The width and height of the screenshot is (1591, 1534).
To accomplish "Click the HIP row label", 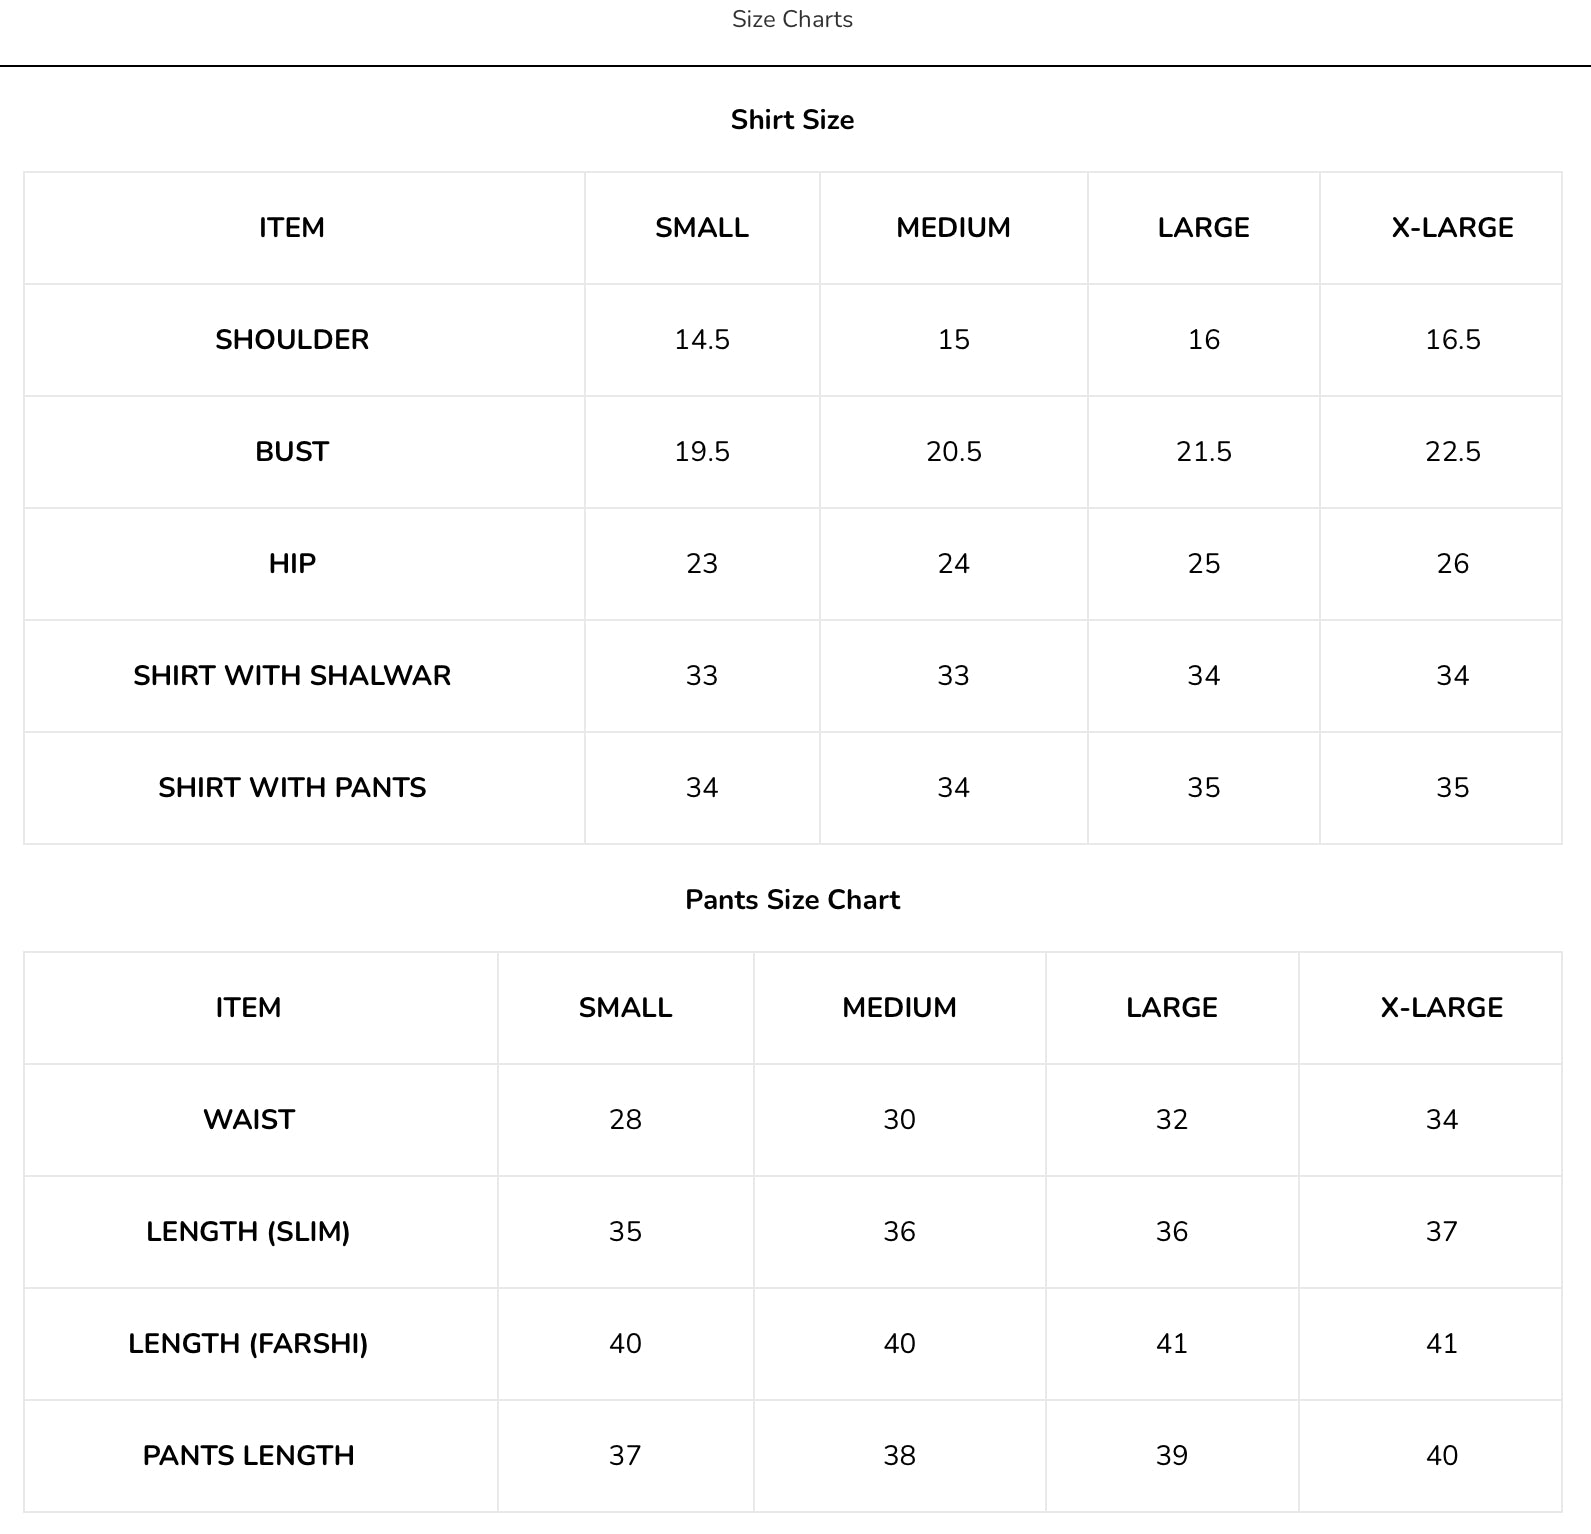I will point(292,564).
